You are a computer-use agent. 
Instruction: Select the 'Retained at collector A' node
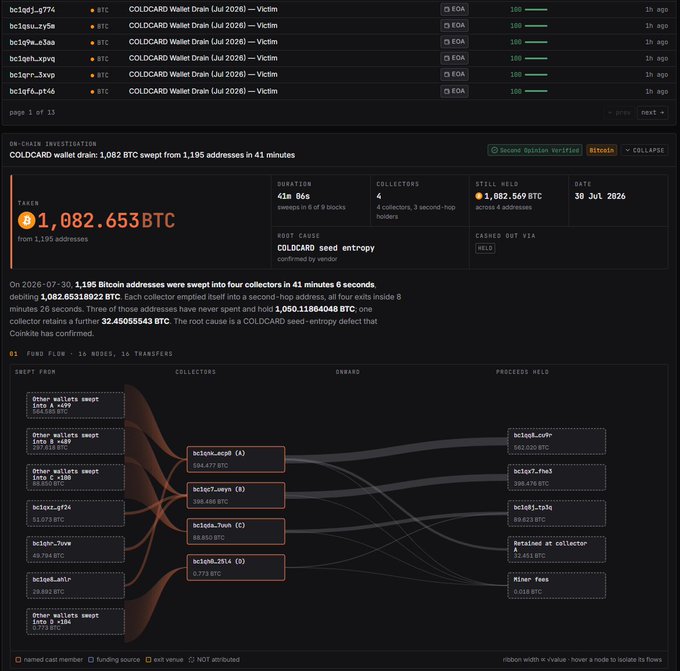(x=557, y=549)
